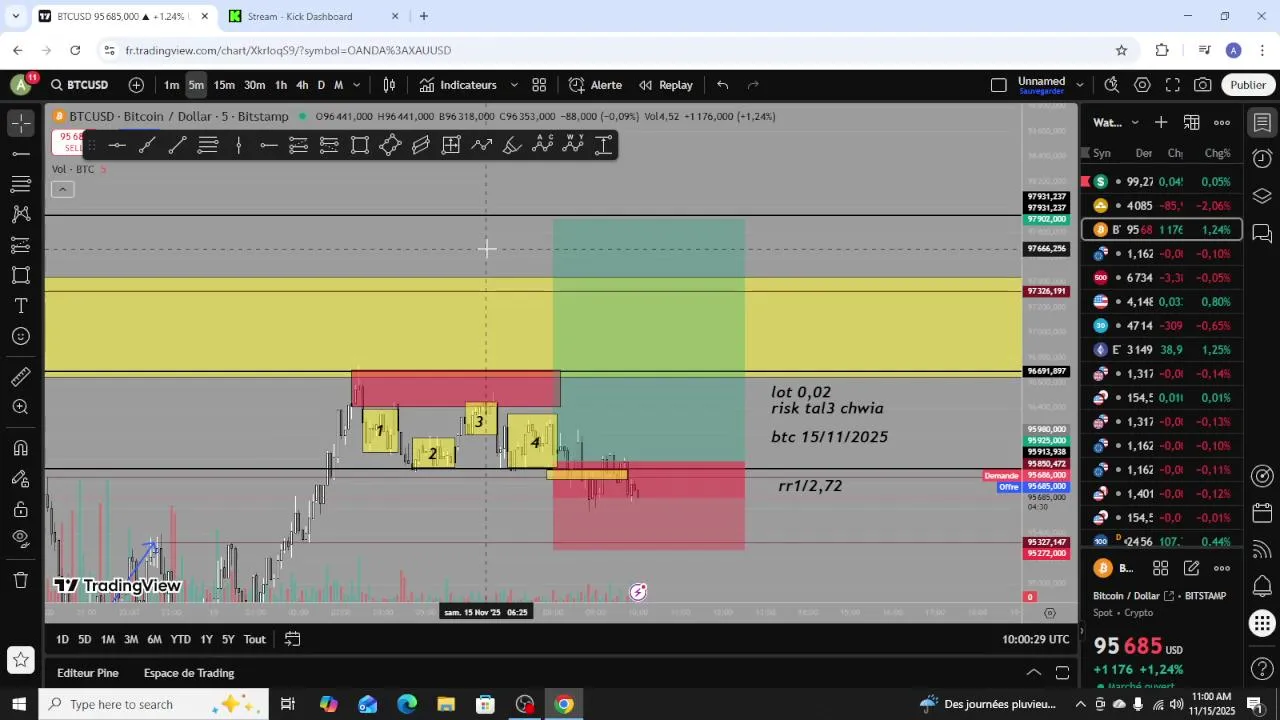Viewport: 1280px width, 720px height.
Task: Switch to the 4h timeframe
Action: [302, 85]
